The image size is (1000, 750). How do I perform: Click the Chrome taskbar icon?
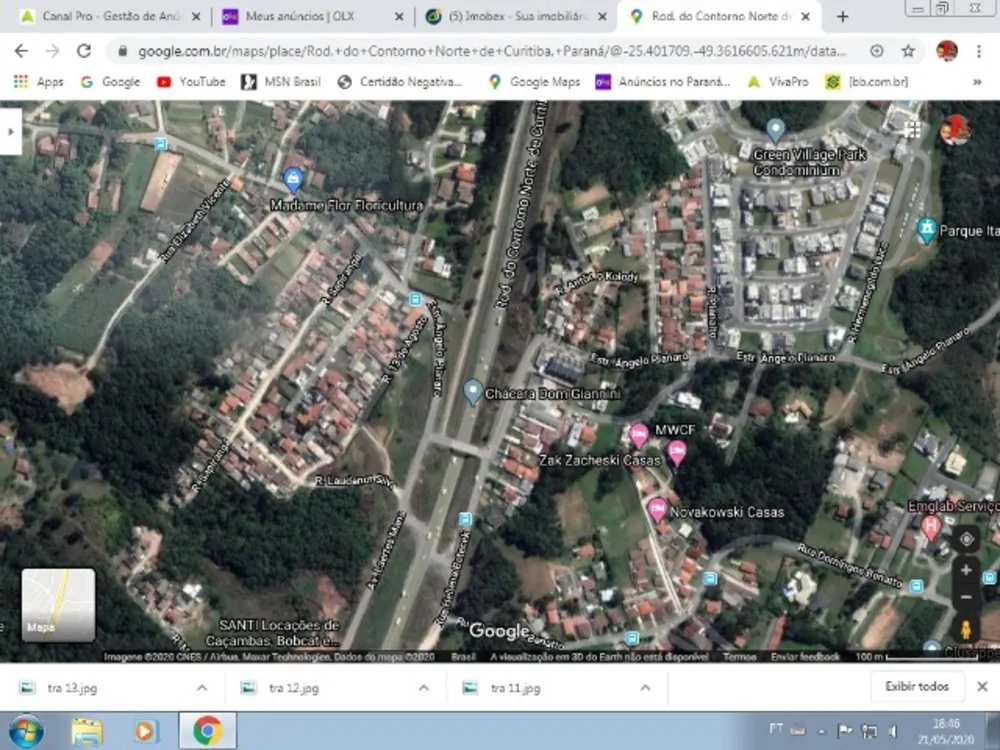tap(207, 731)
